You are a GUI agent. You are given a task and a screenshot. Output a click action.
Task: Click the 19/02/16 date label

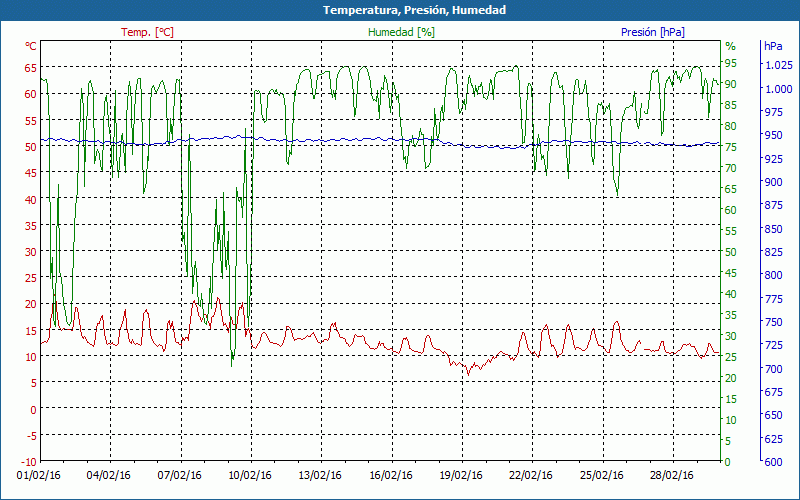tap(461, 476)
